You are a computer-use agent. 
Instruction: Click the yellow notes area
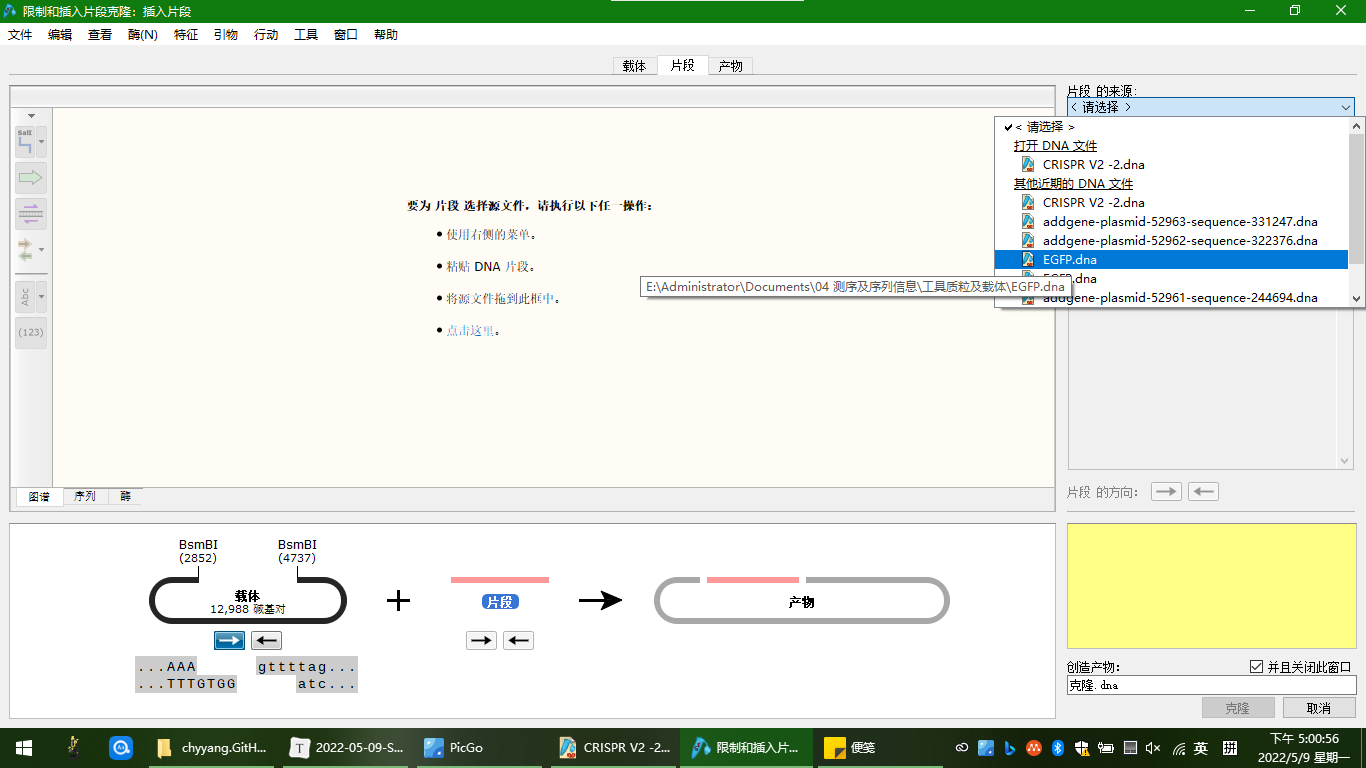tap(1211, 586)
